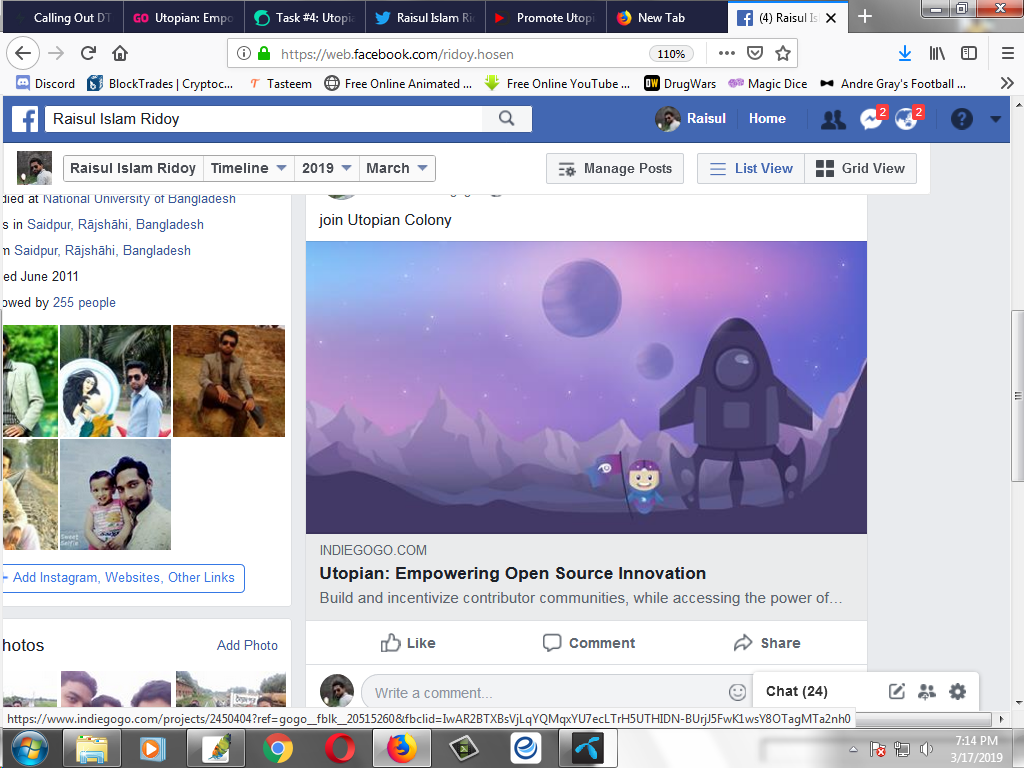Click Add Photo link
Image resolution: width=1024 pixels, height=768 pixels.
pyautogui.click(x=247, y=645)
